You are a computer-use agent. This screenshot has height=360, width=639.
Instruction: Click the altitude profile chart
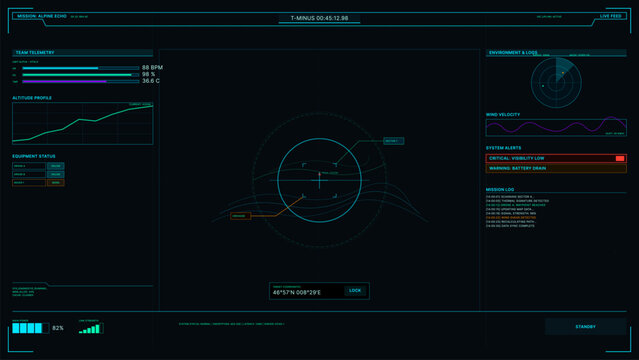(83, 123)
